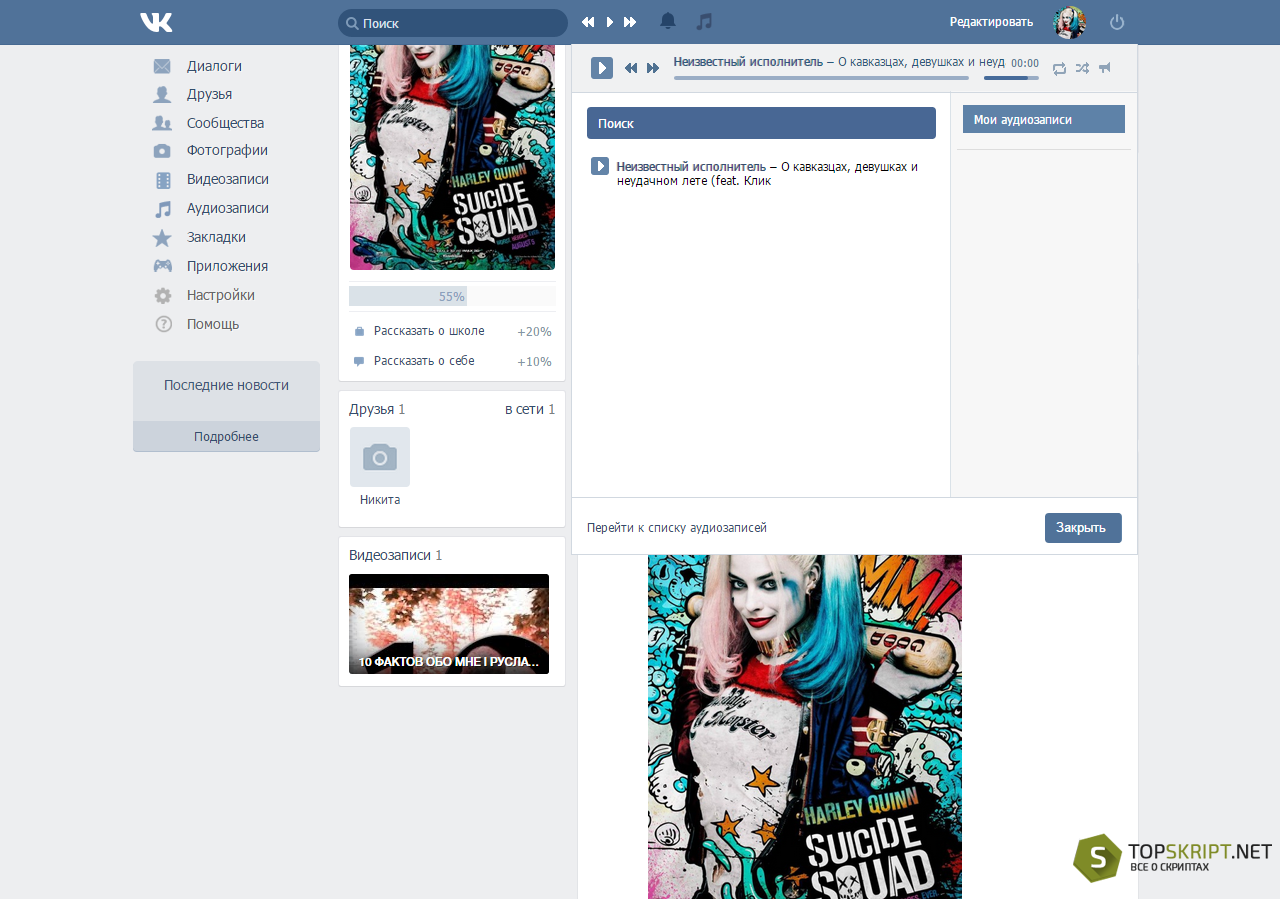Open the Видеозаписи 1 section header
Screen dimensions: 1280x899
point(395,555)
